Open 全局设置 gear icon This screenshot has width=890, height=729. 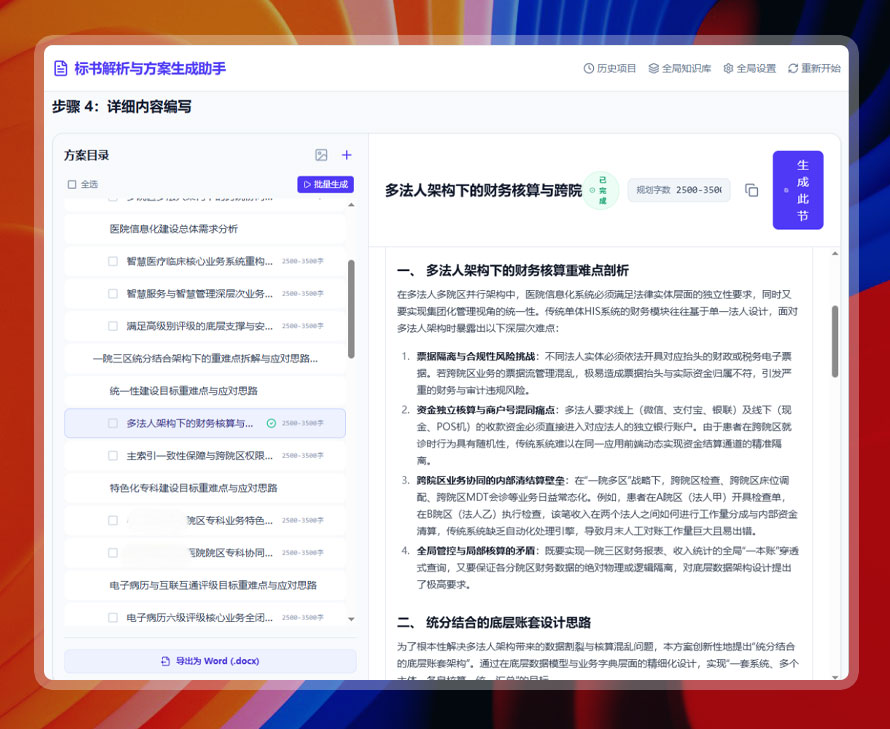(x=728, y=68)
